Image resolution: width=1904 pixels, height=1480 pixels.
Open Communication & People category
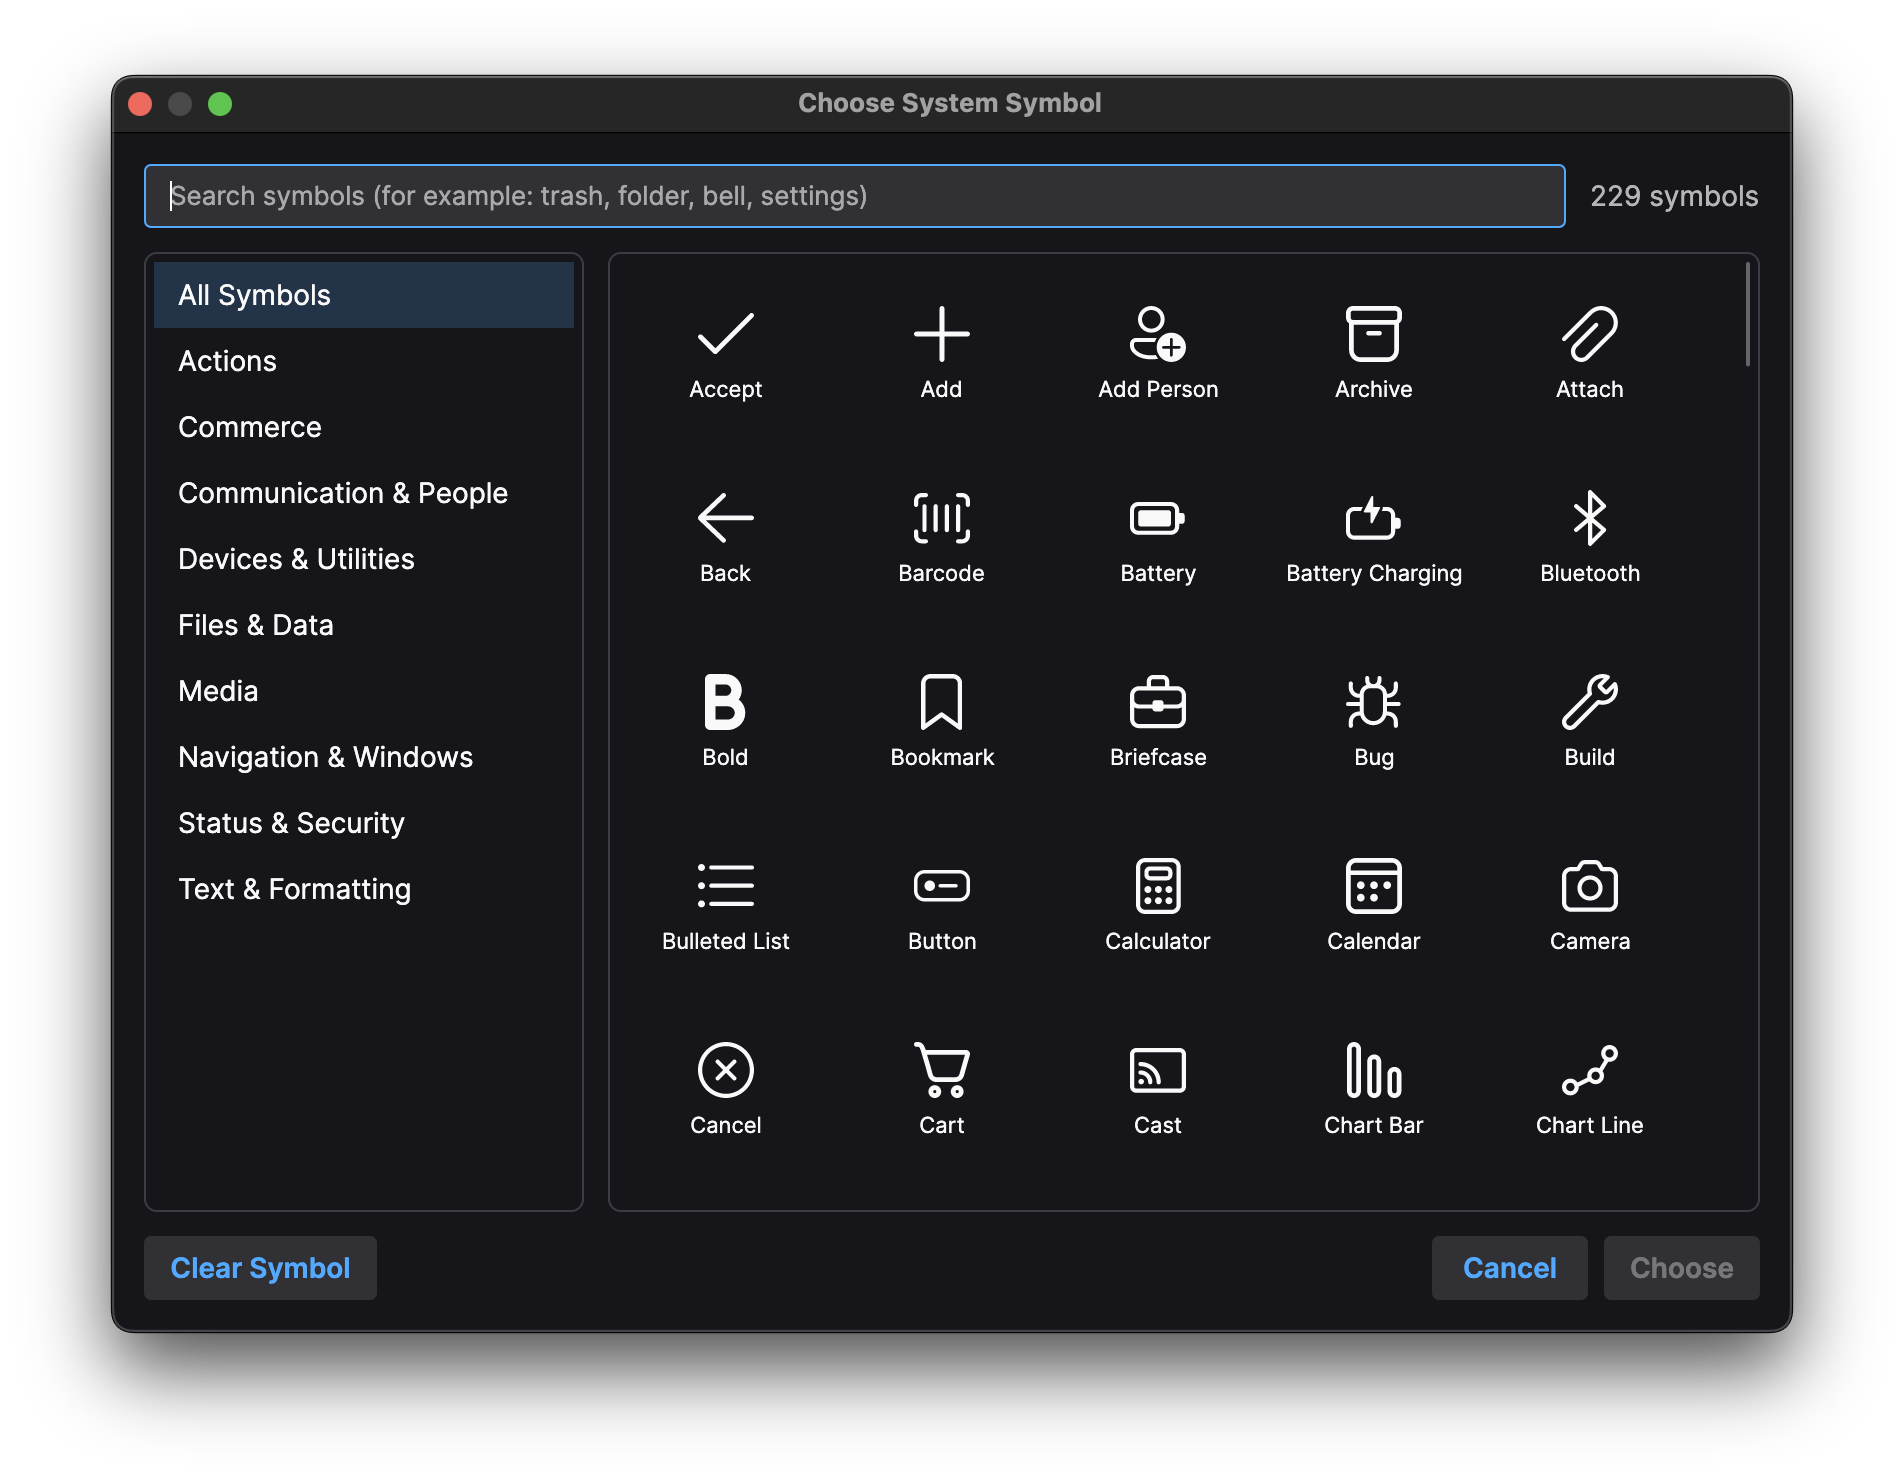364,493
